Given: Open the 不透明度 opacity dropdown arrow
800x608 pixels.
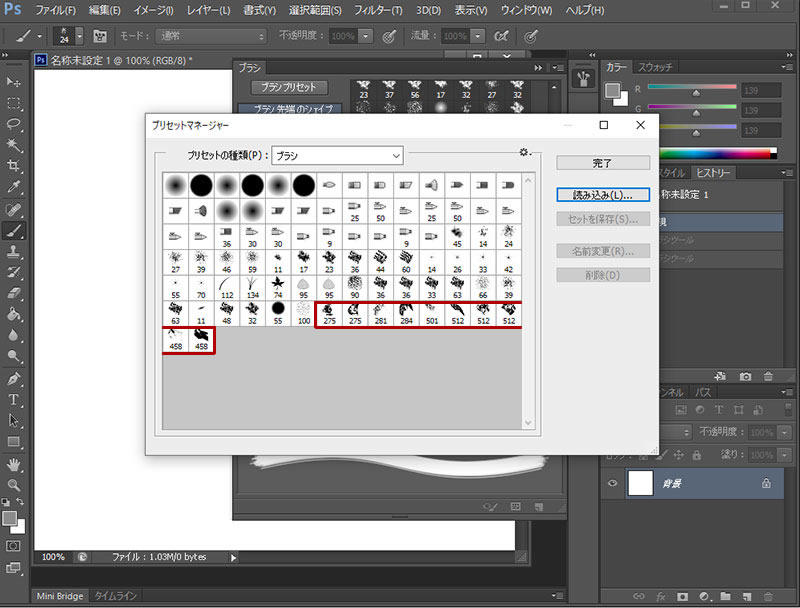Looking at the screenshot, I should coord(365,36).
